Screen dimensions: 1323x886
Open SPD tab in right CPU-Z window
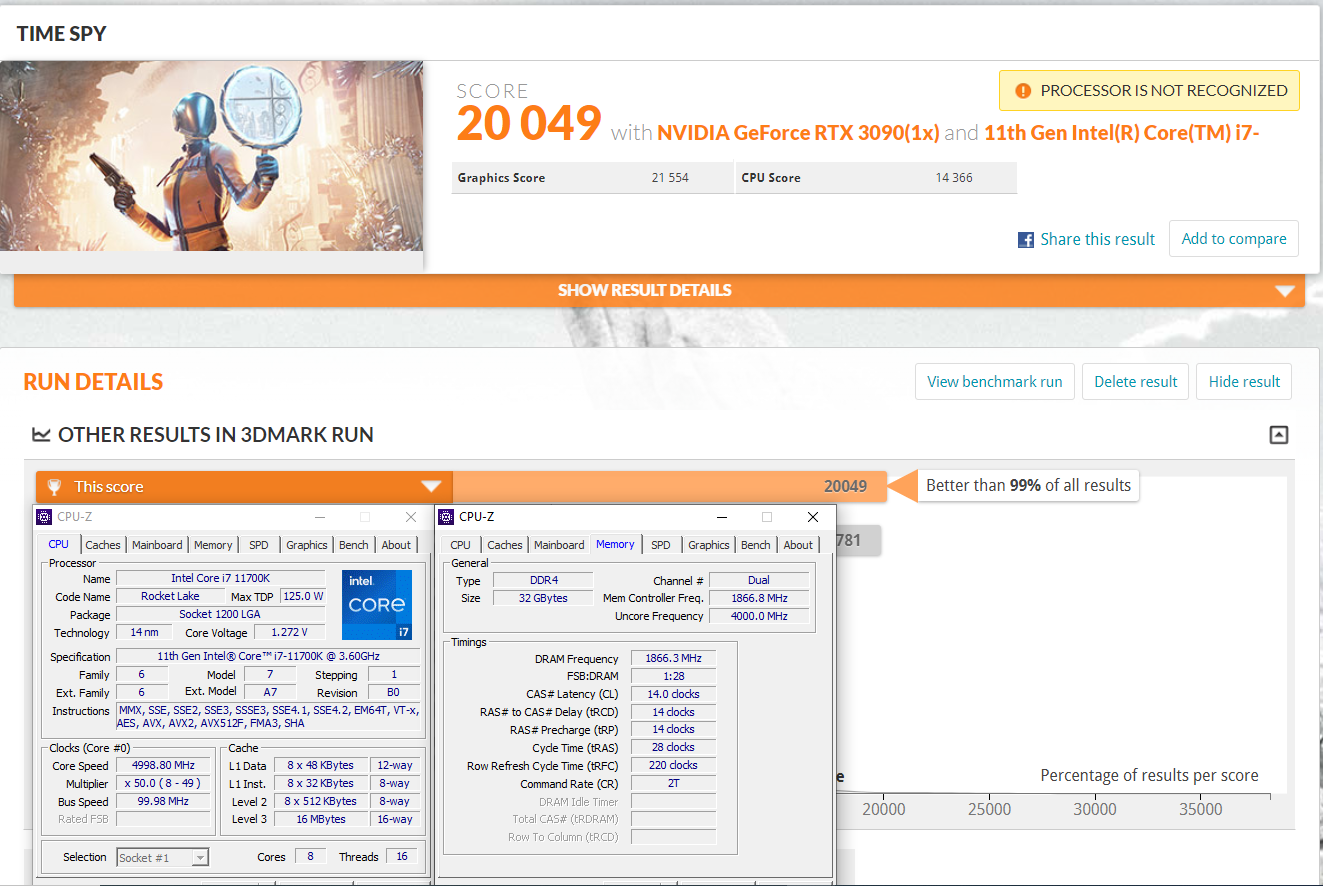pos(661,545)
